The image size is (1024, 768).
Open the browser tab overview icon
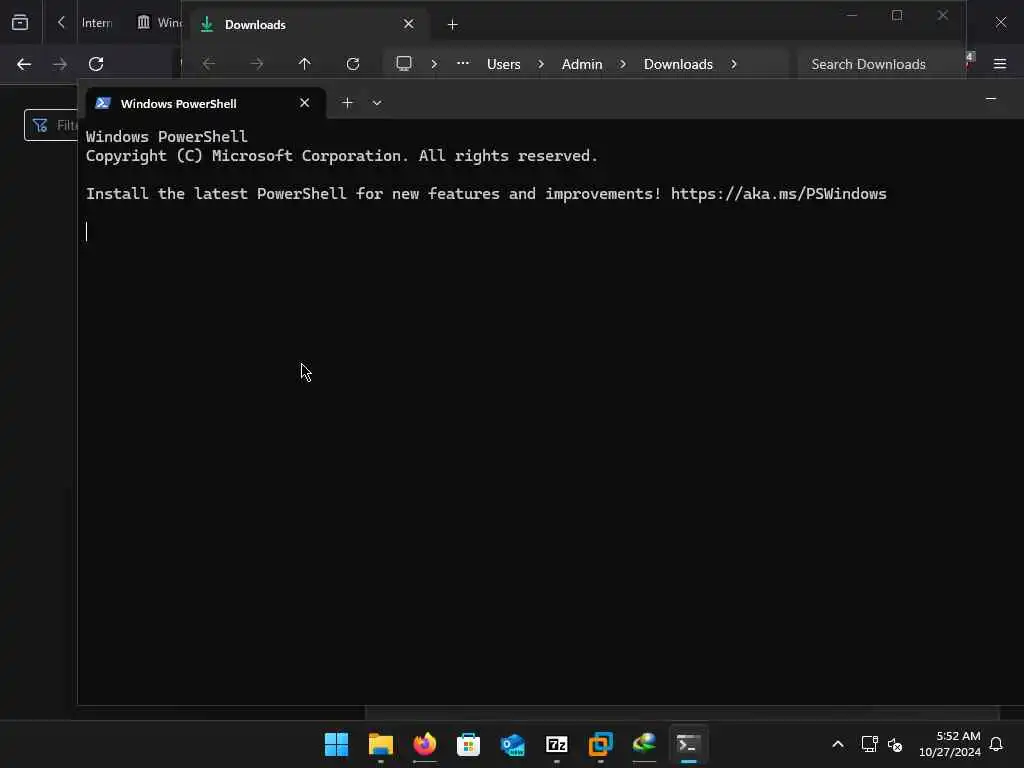coord(20,23)
